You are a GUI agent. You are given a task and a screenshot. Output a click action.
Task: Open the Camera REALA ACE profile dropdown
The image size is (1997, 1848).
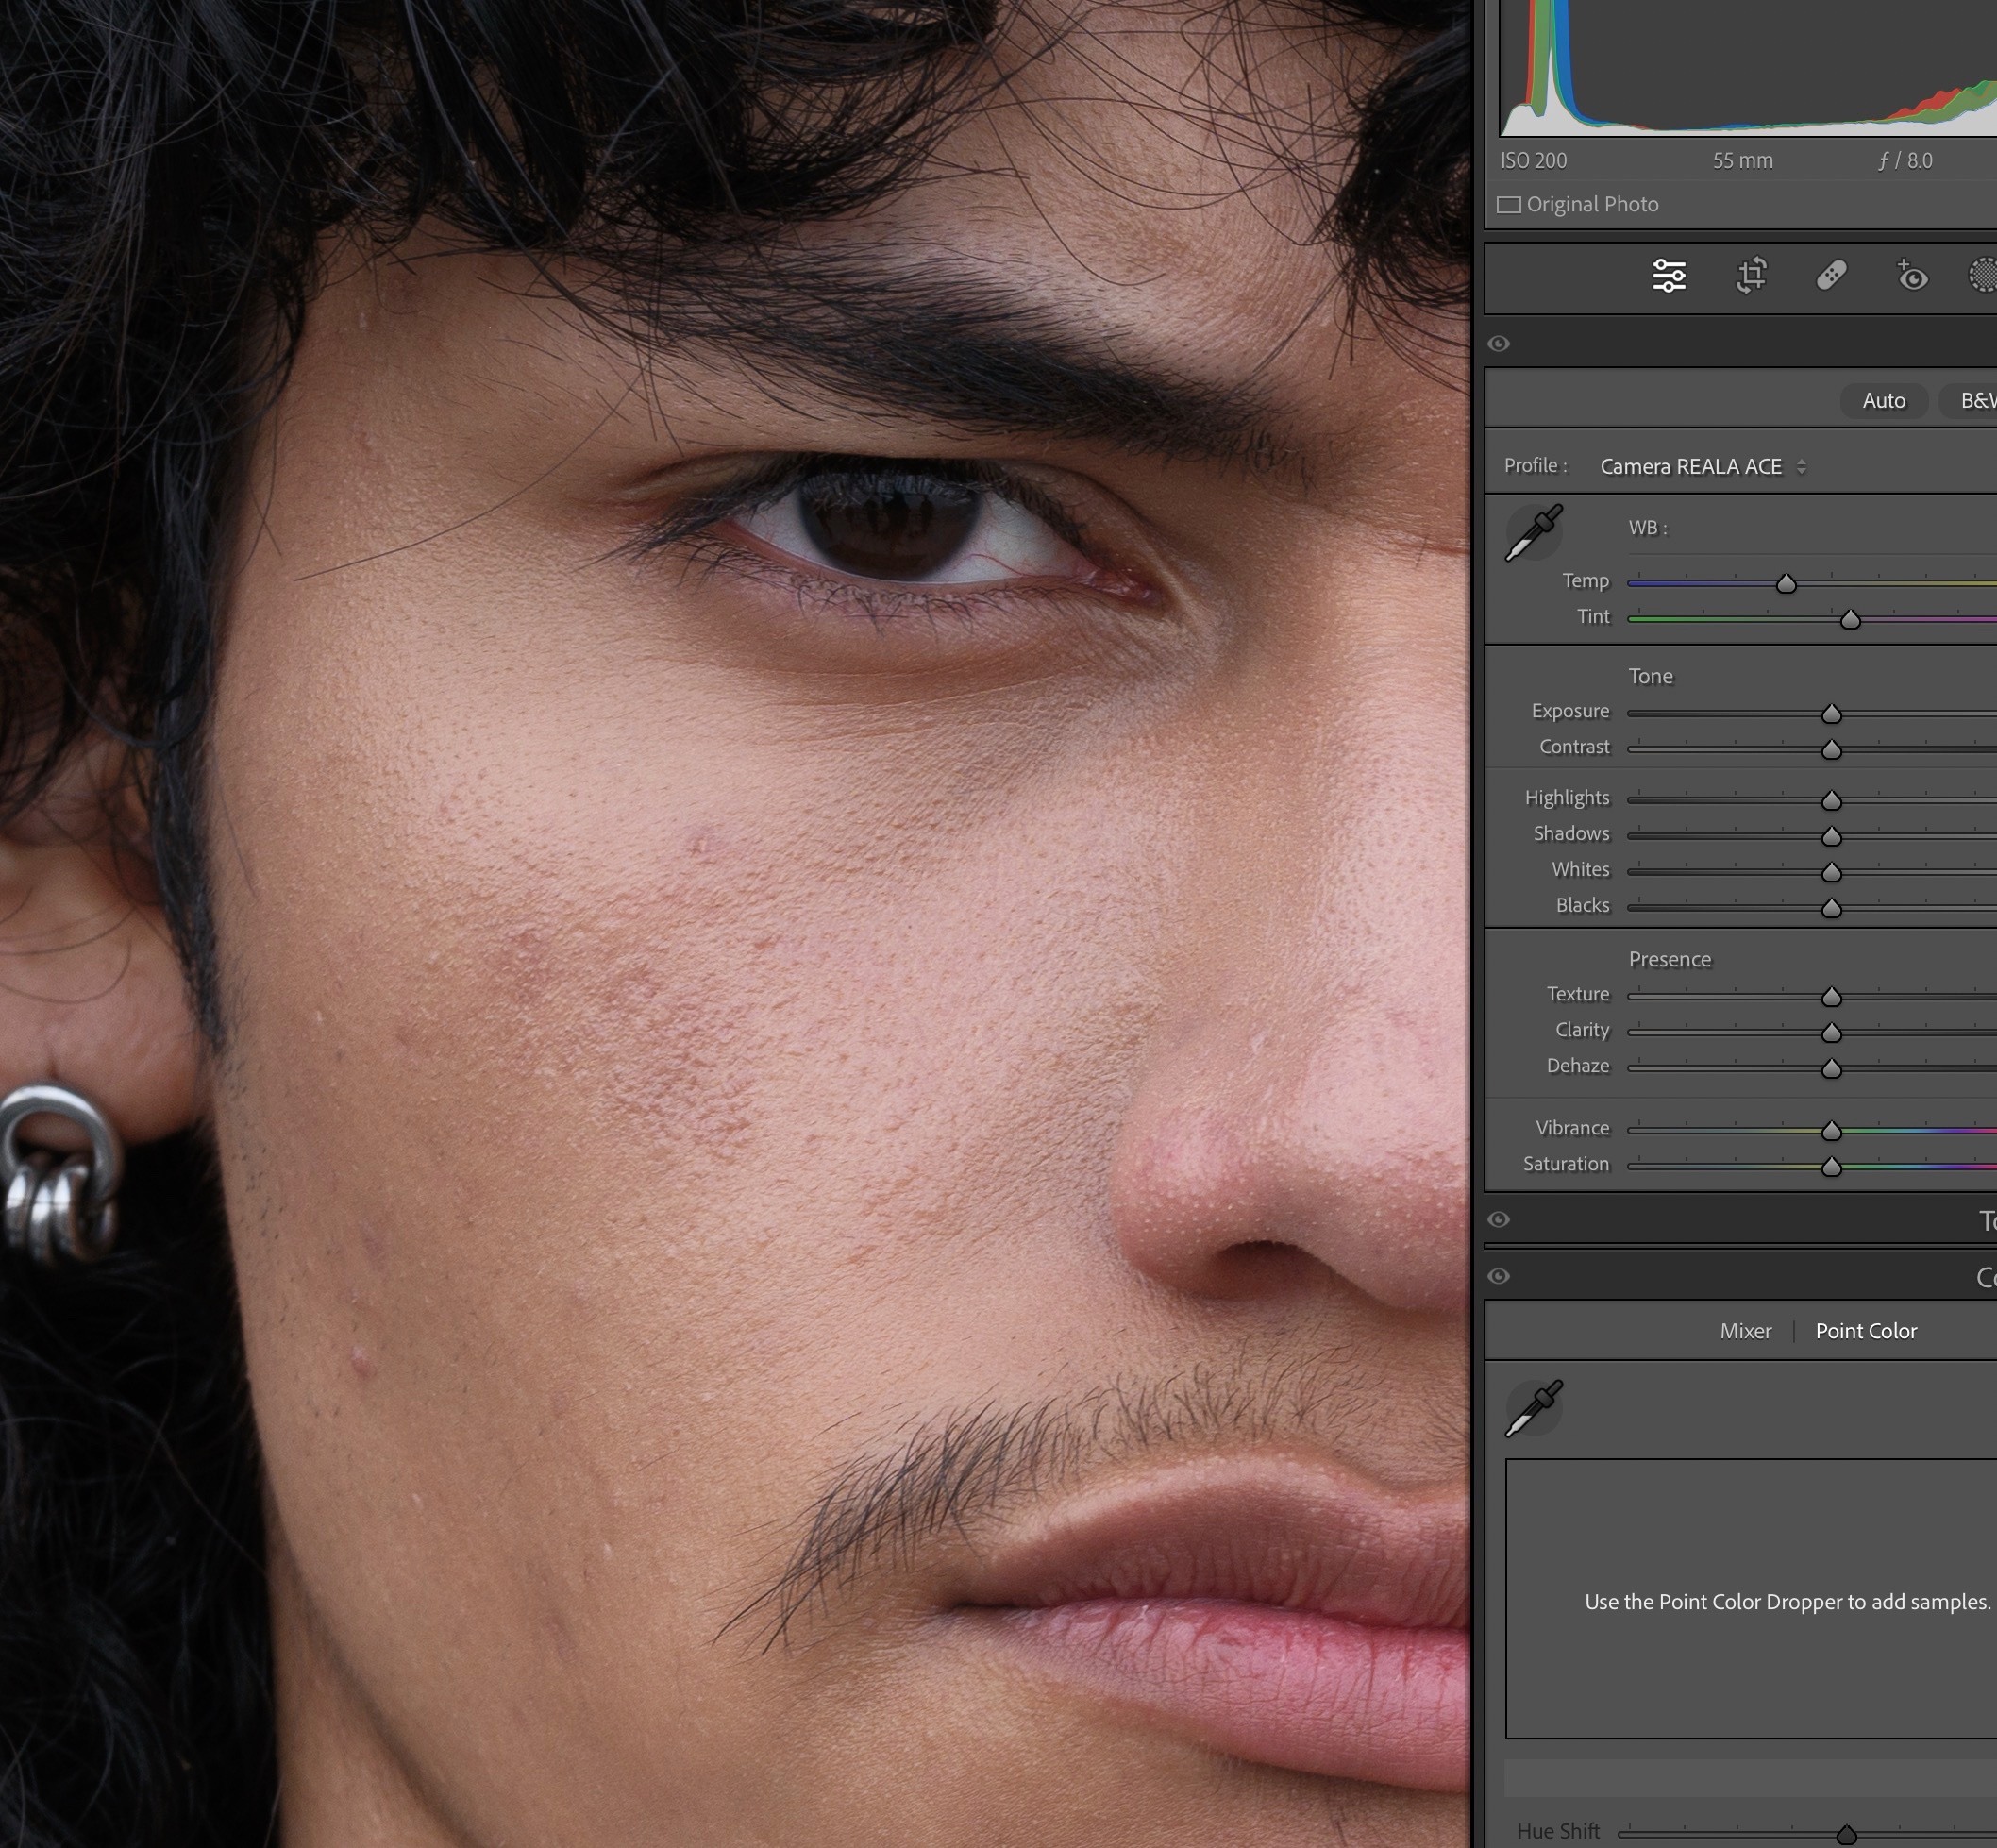(1702, 467)
